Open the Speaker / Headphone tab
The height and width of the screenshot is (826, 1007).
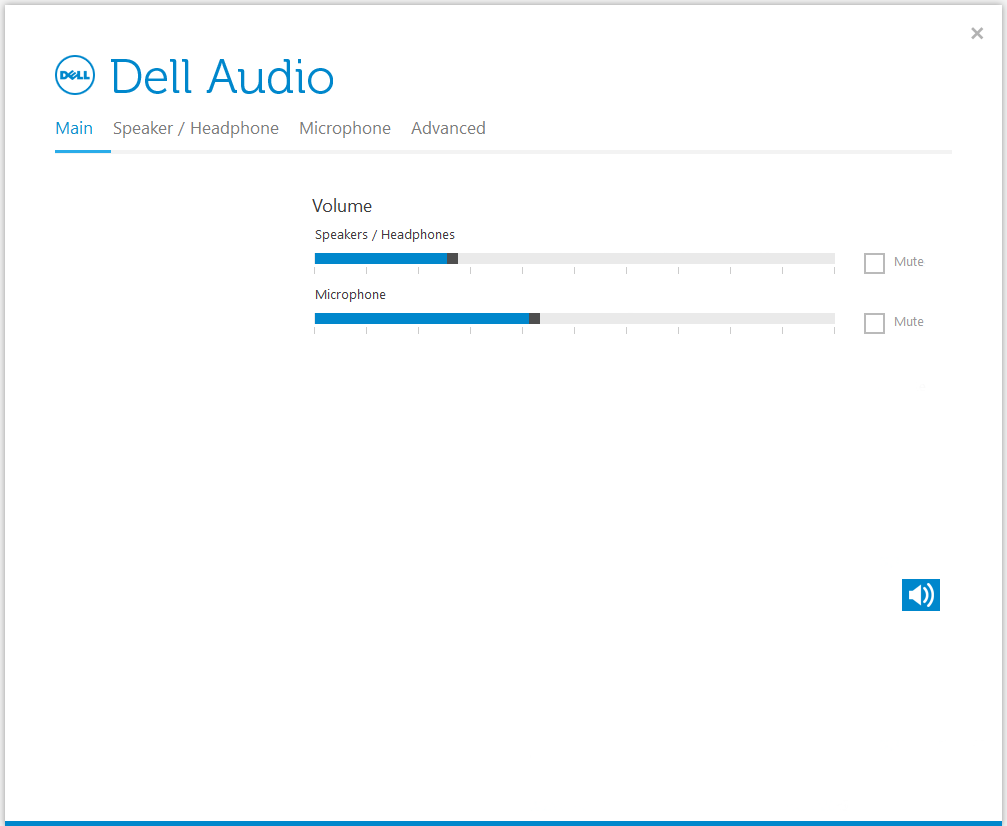pyautogui.click(x=196, y=128)
